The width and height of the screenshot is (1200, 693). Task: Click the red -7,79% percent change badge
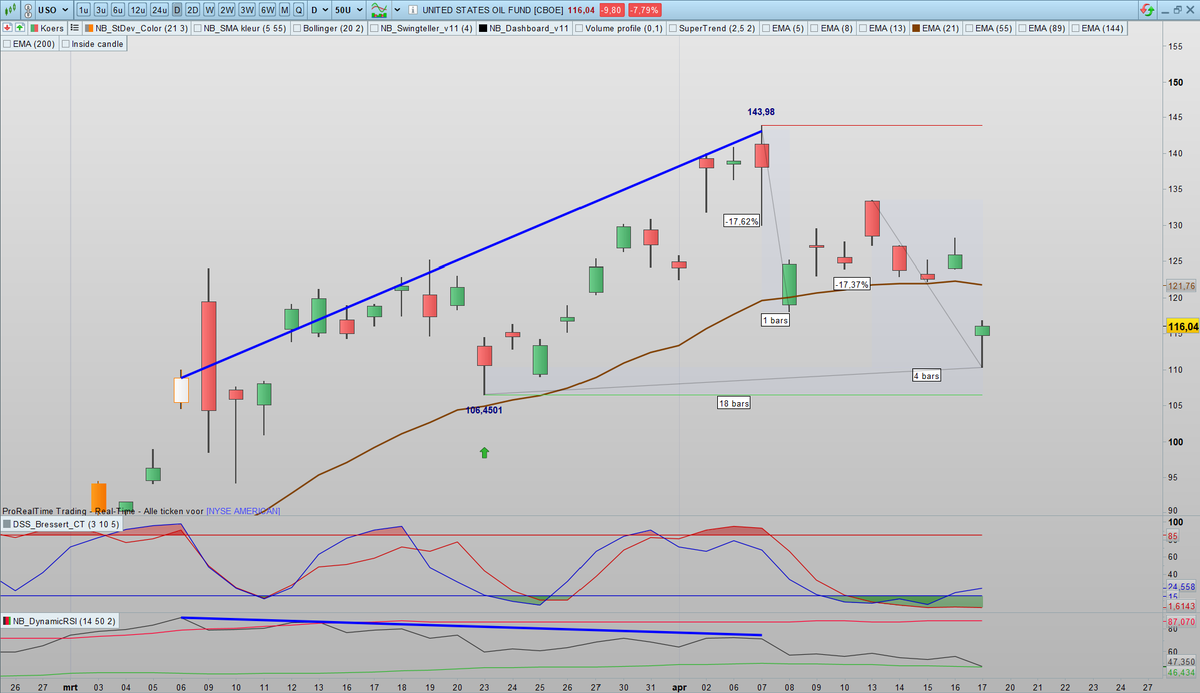(x=644, y=10)
